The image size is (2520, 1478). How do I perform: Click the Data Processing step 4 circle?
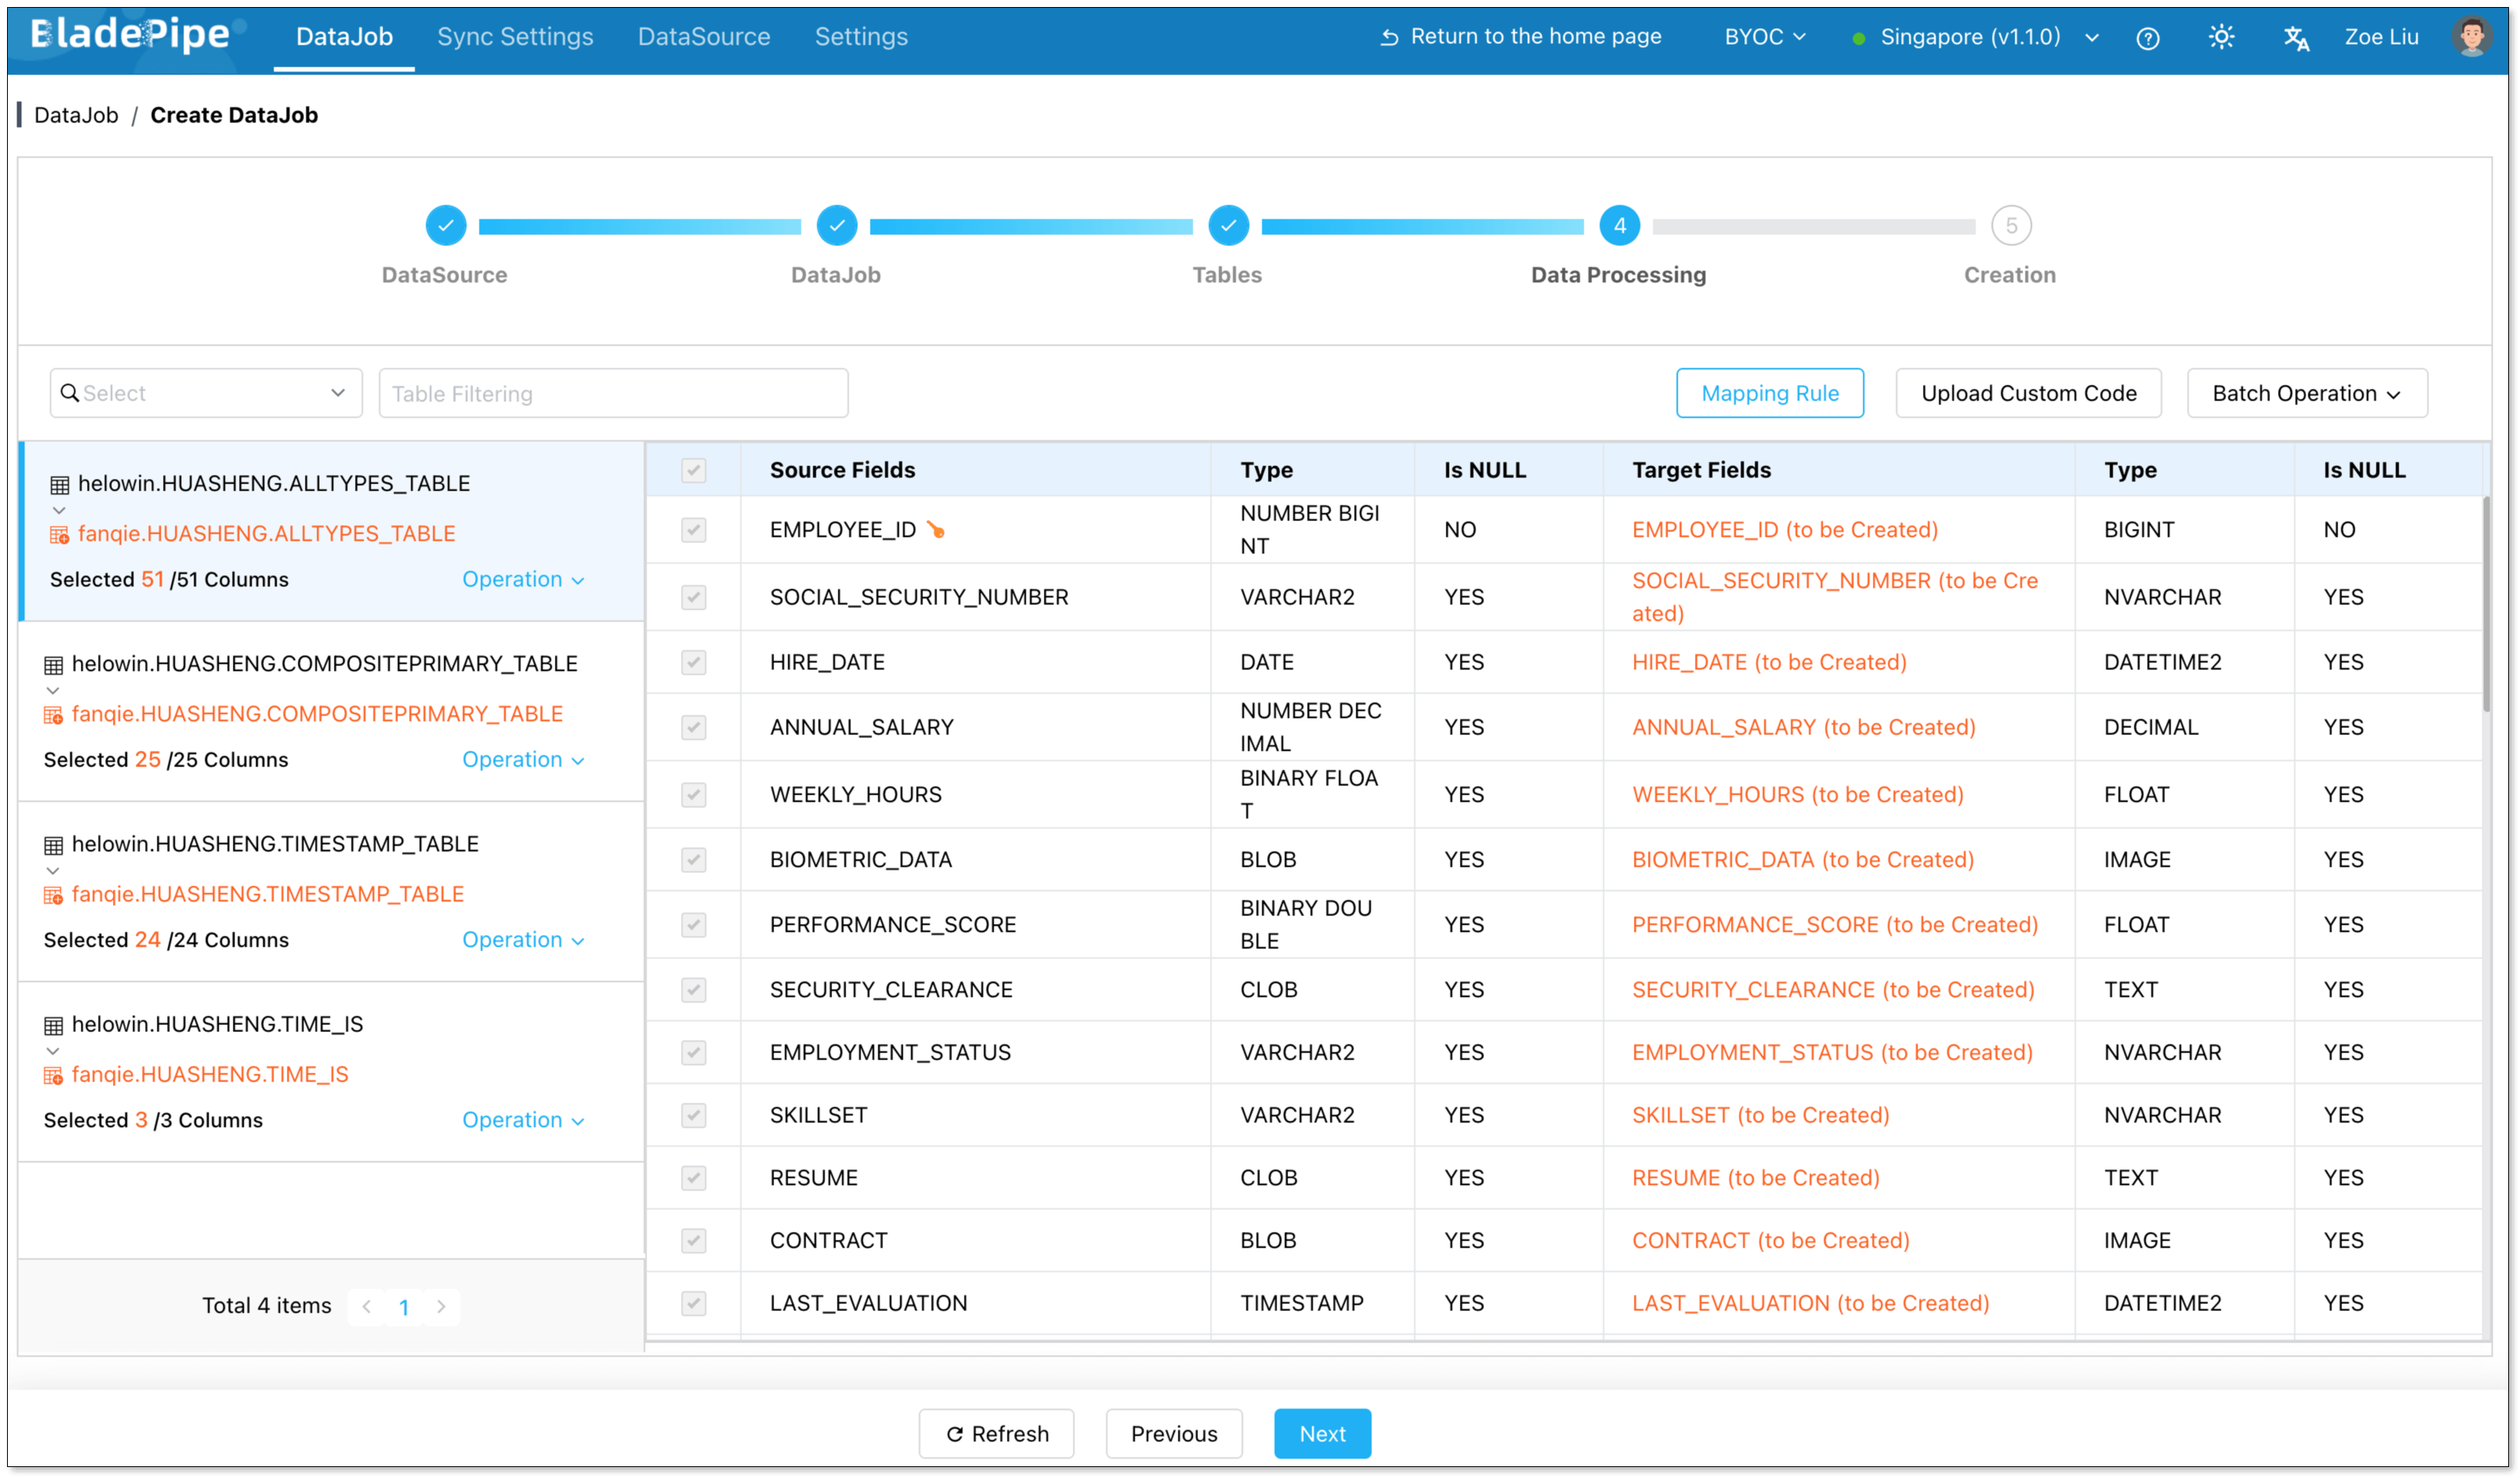(x=1619, y=226)
